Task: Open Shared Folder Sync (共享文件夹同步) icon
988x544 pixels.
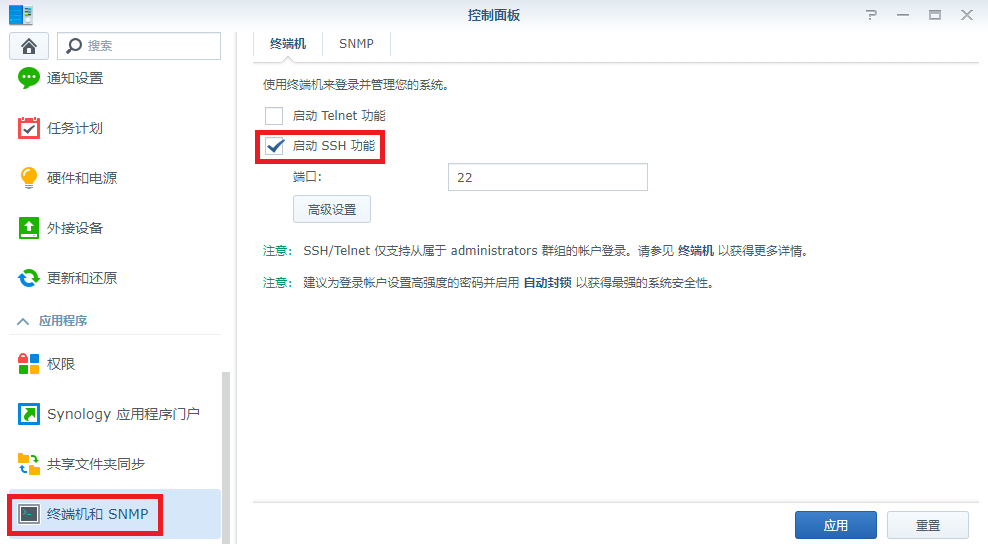Action: click(30, 464)
